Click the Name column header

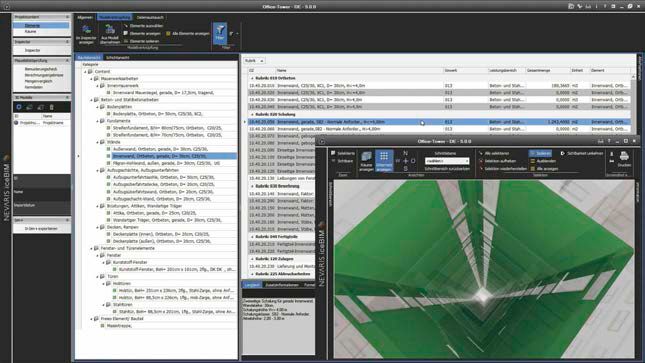point(360,70)
